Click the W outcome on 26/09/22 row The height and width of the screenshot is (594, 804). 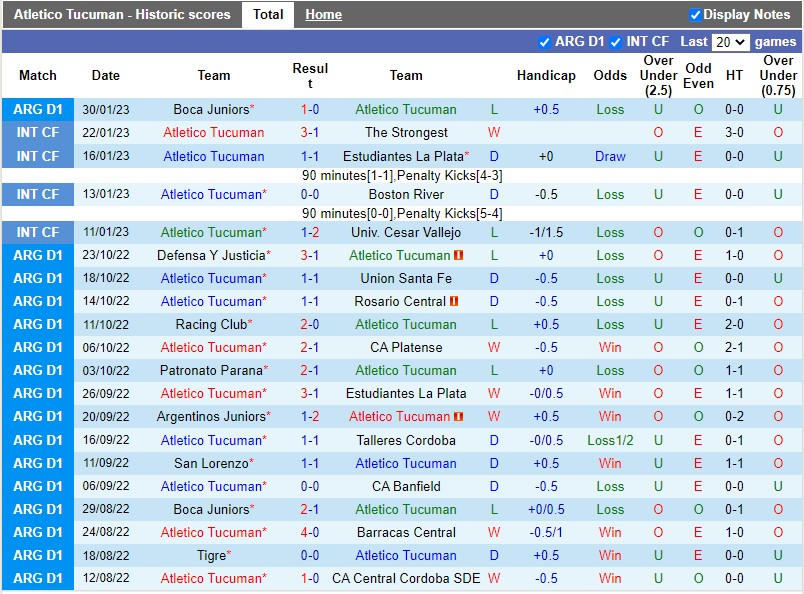(x=494, y=393)
